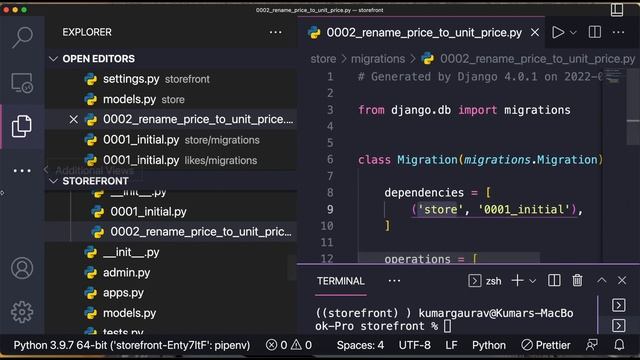Image resolution: width=640 pixels, height=360 pixels.
Task: Select the Explorer files icon
Action: tap(22, 126)
